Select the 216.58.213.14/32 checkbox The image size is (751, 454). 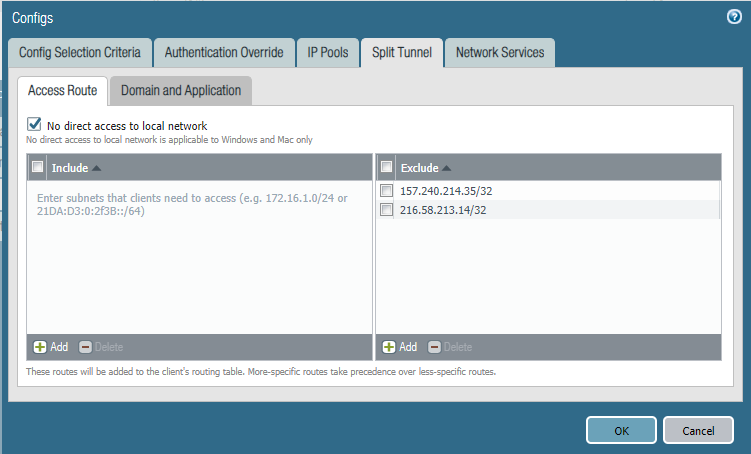387,209
